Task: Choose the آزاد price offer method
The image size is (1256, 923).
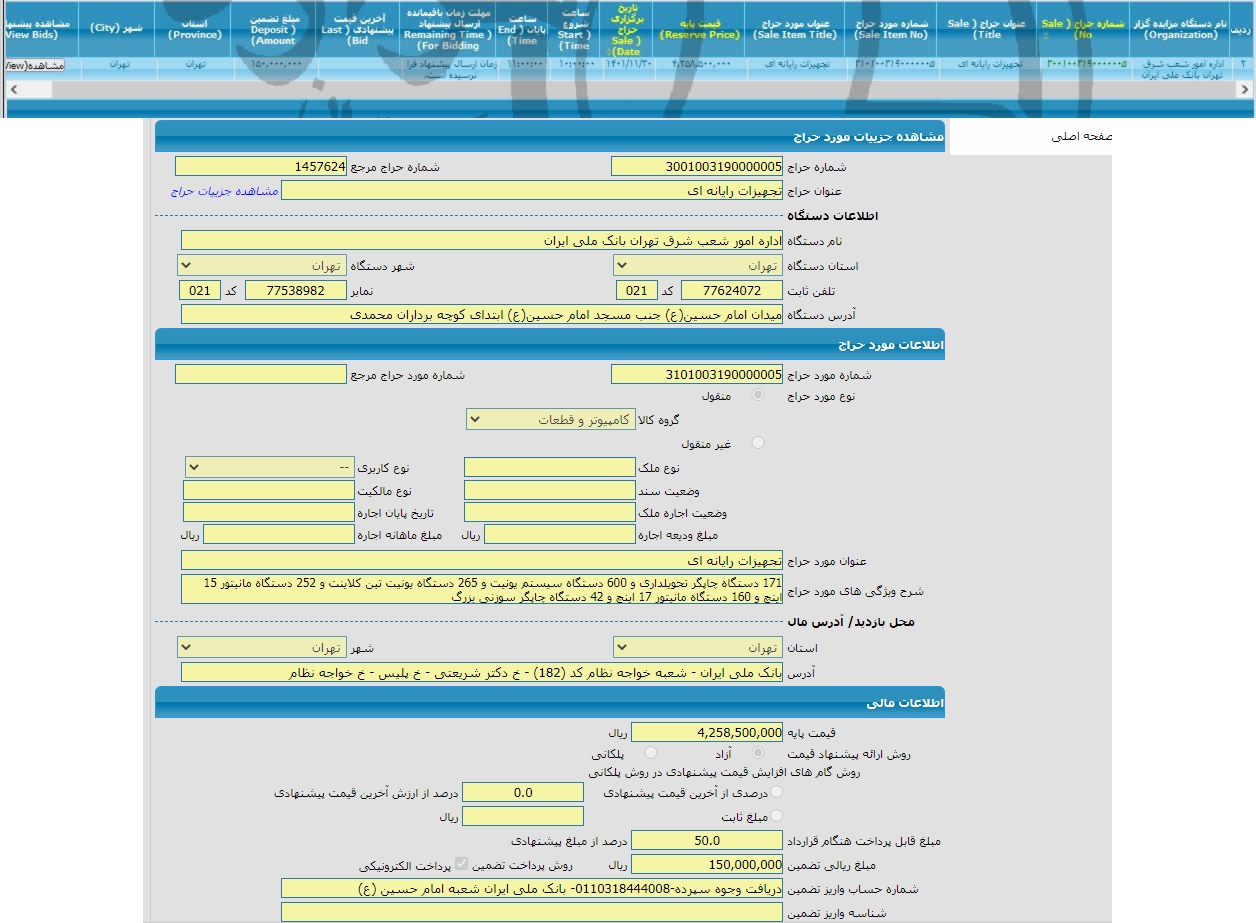Action: tap(759, 752)
